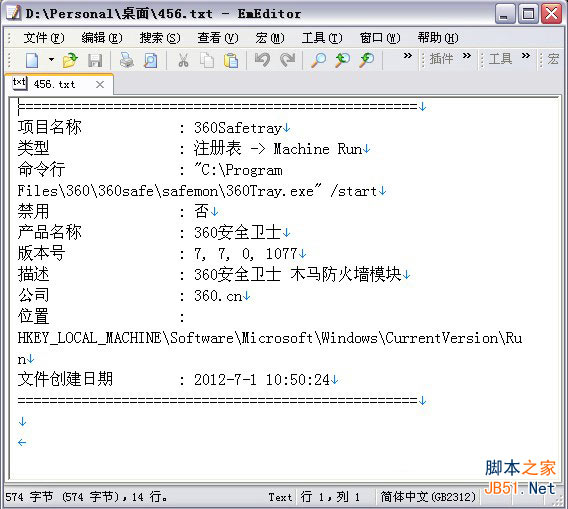Viewport: 568px width, 509px height.
Task: Open the New file dropdown arrow
Action: point(51,59)
